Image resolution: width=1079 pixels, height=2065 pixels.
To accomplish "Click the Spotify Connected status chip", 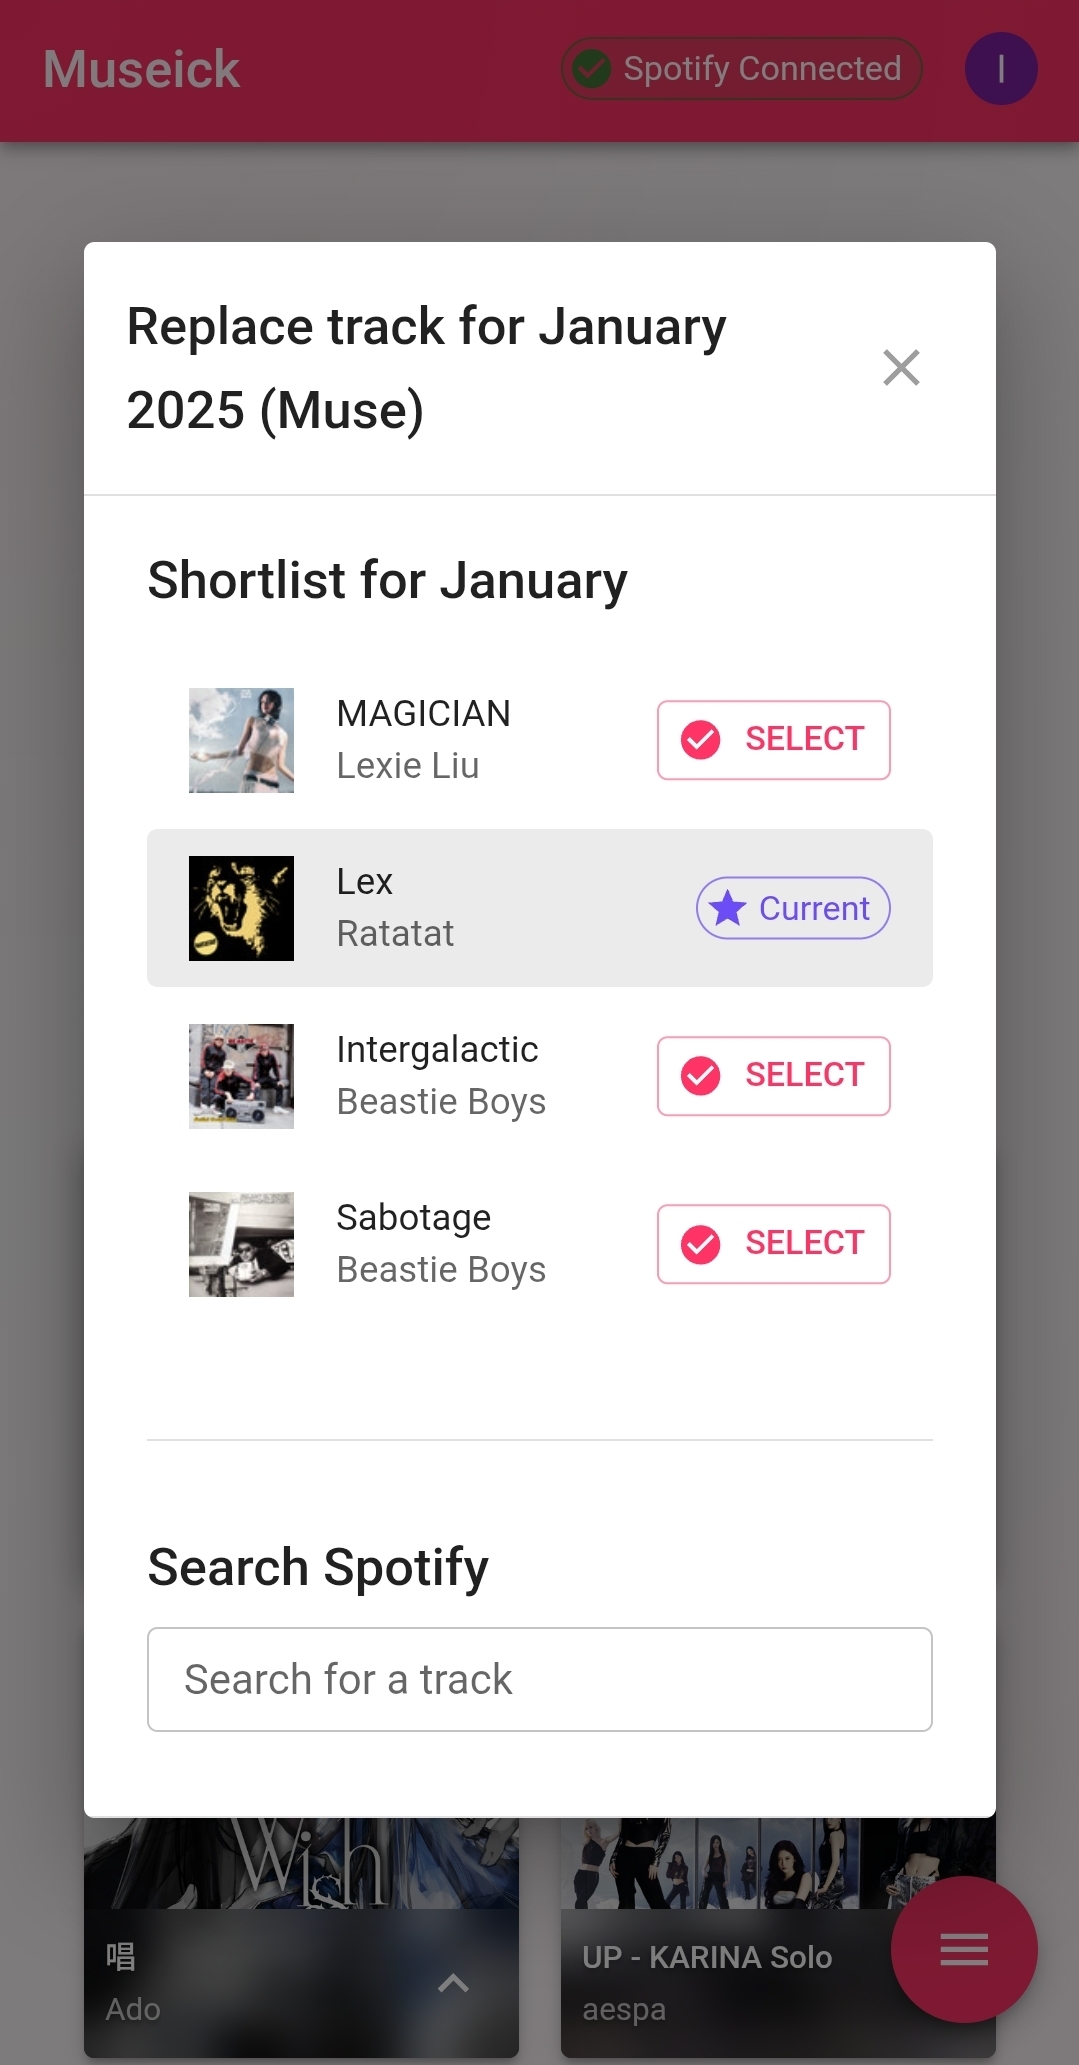I will pos(741,69).
